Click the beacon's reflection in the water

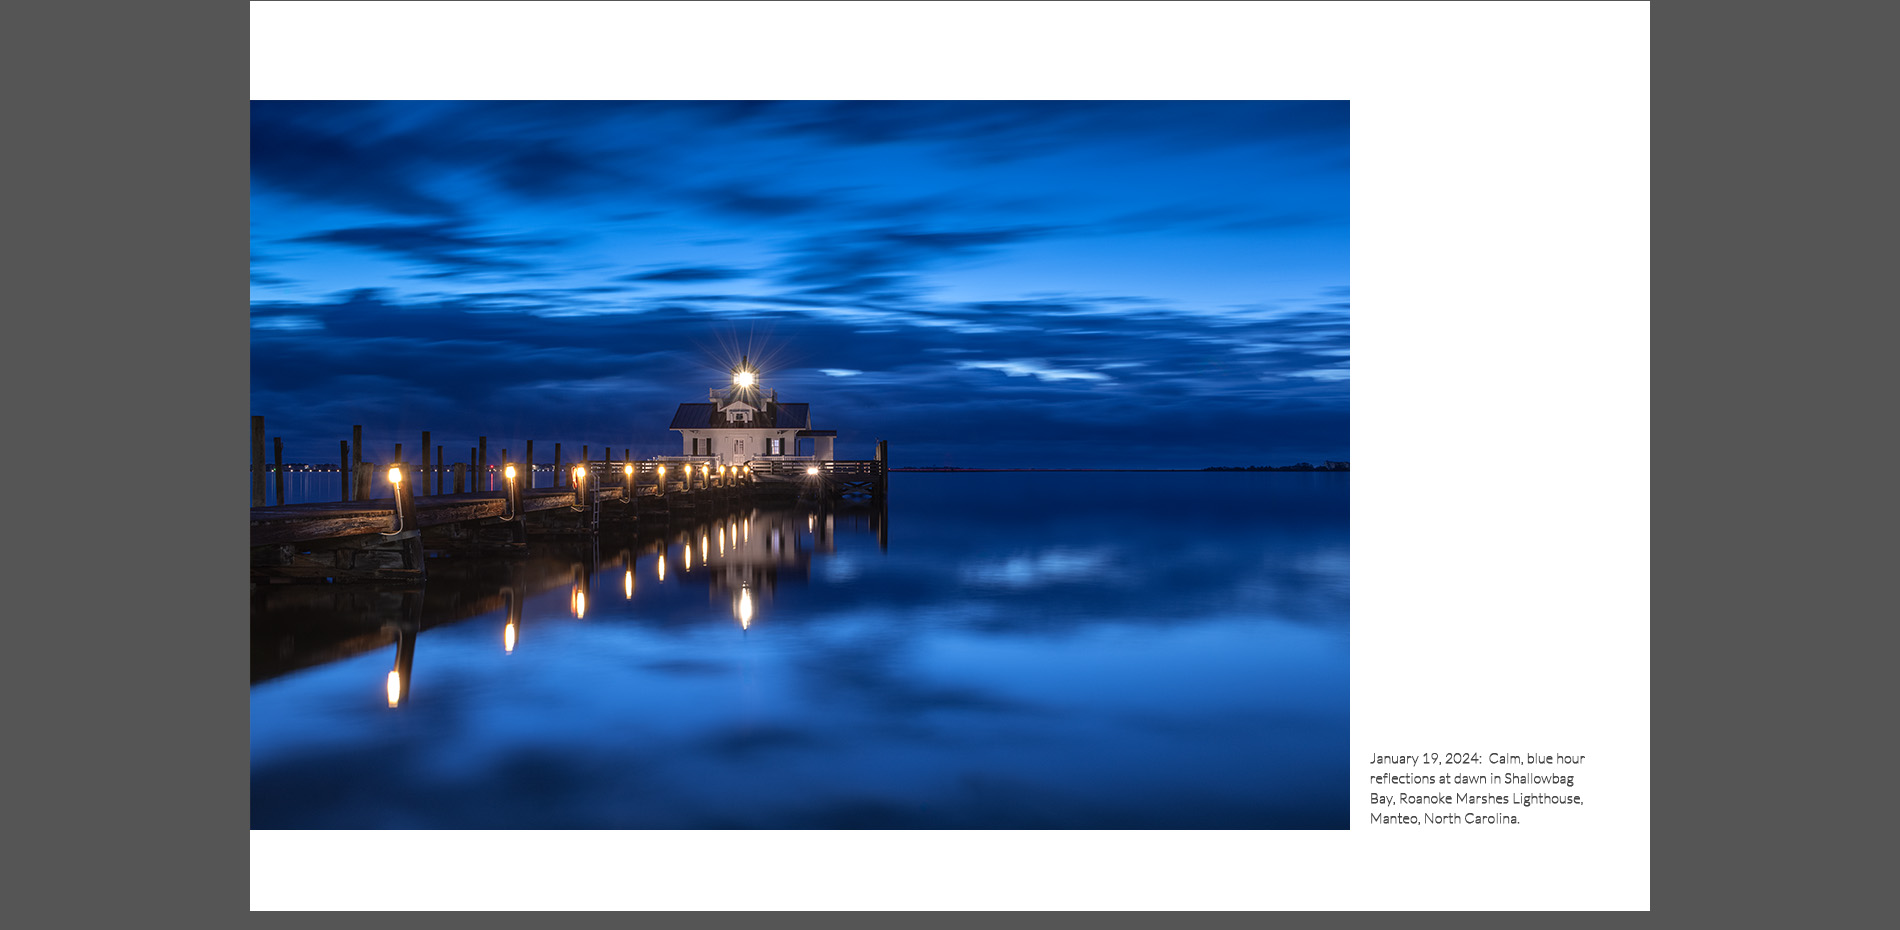(745, 606)
